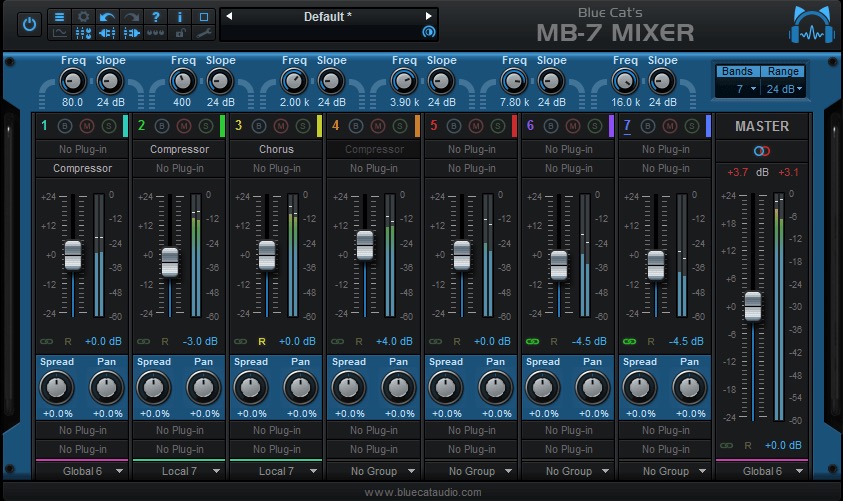The height and width of the screenshot is (501, 843).
Task: Toggle the link chain icon on band 7
Action: (630, 341)
